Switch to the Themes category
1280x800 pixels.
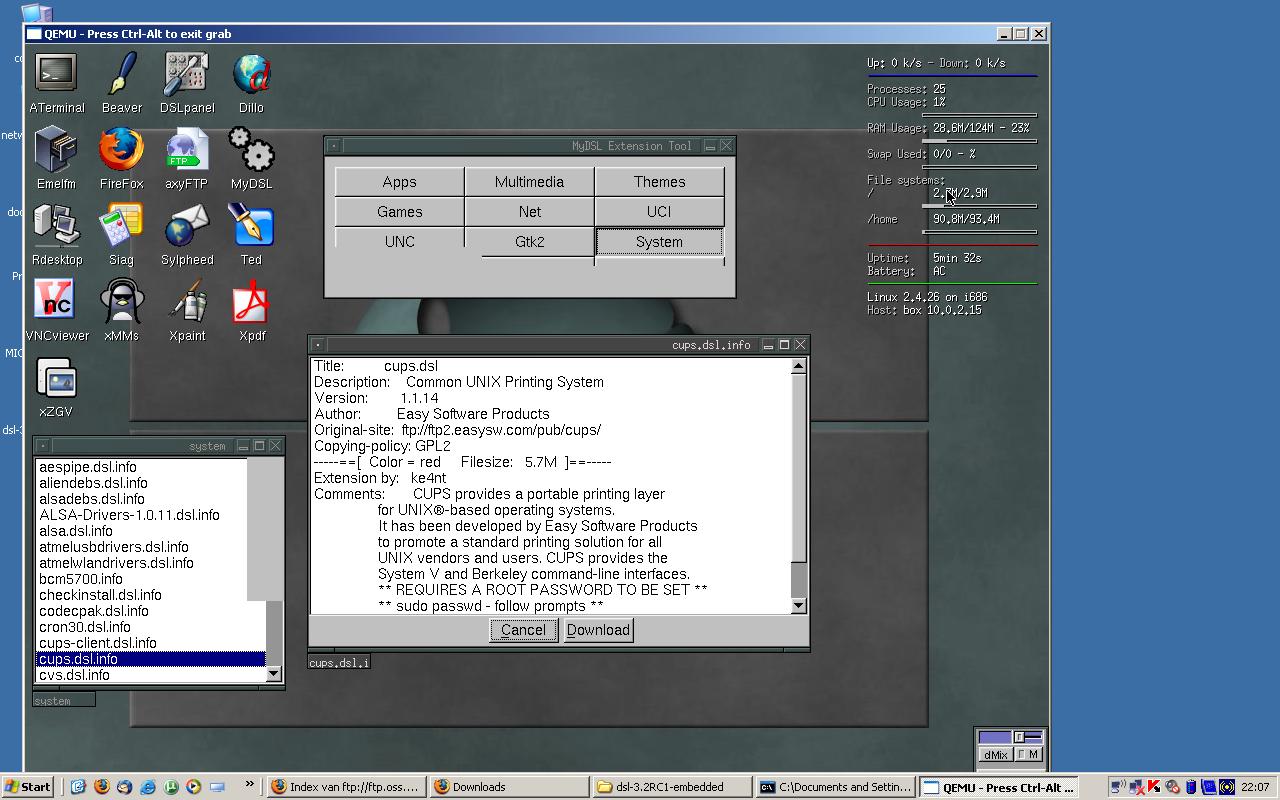tap(659, 182)
